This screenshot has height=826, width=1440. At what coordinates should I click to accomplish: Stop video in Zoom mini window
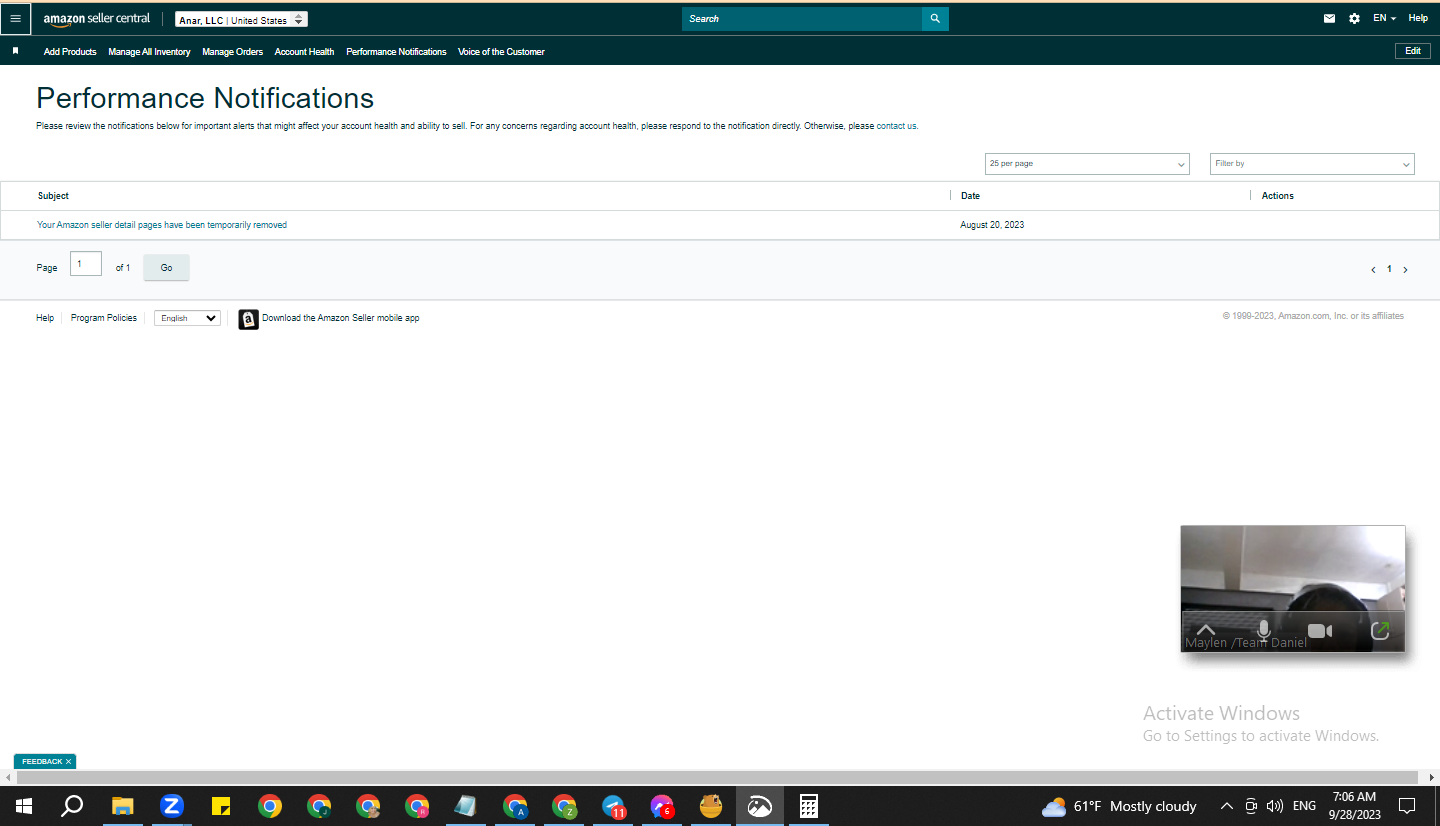pos(1320,631)
